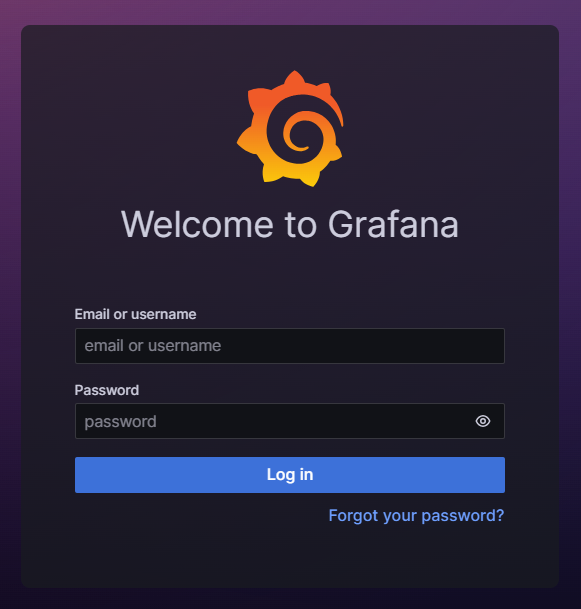Click the Password field label
This screenshot has height=609, width=581.
tap(107, 390)
